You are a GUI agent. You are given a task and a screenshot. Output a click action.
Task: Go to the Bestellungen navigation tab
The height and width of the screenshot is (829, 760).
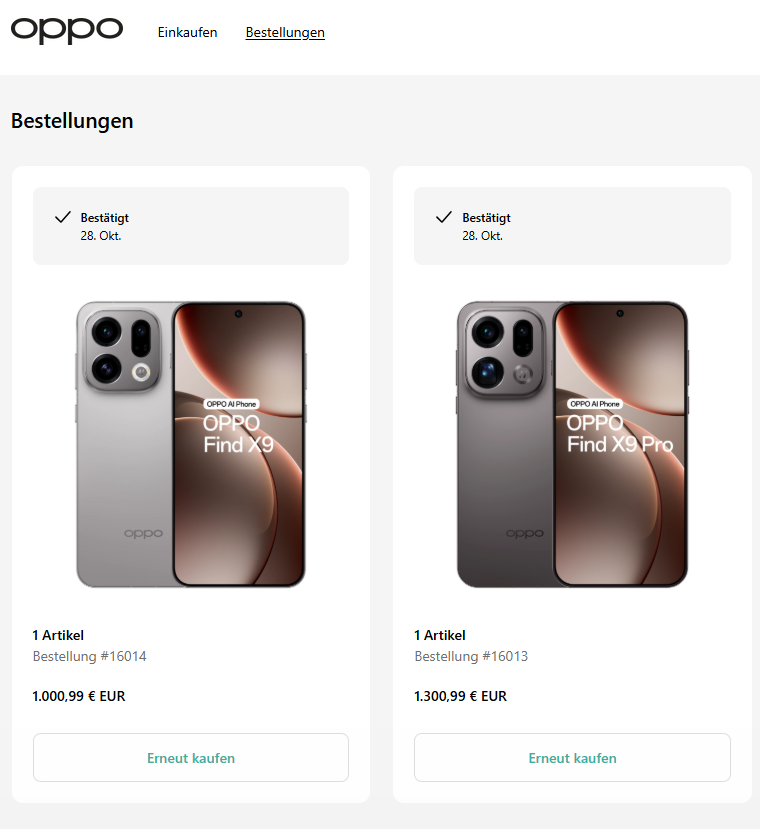(285, 32)
